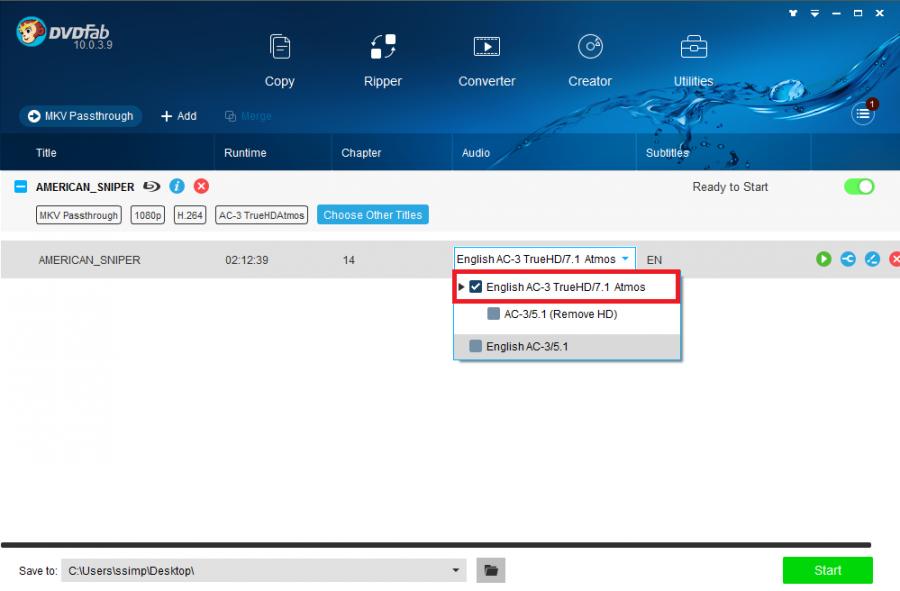Open the title bar dropdown menu icon
Viewport: 900px width, 591px height.
814,13
